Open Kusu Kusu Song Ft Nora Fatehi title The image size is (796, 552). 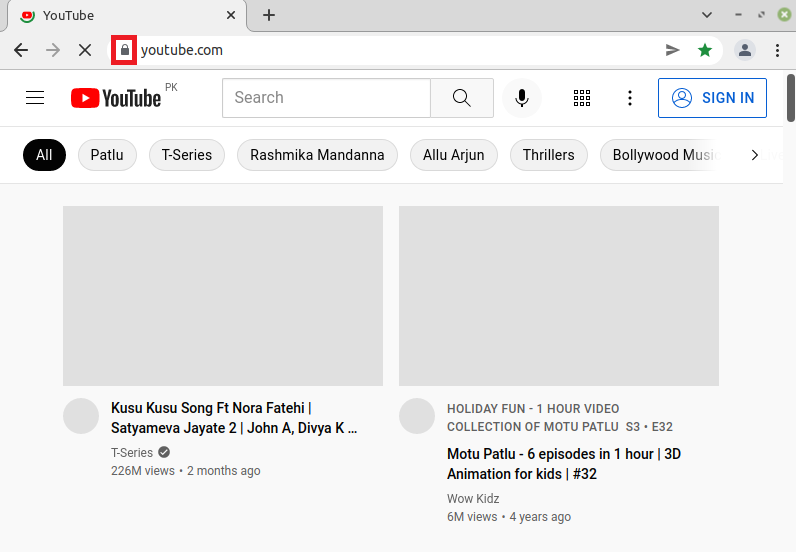point(234,418)
